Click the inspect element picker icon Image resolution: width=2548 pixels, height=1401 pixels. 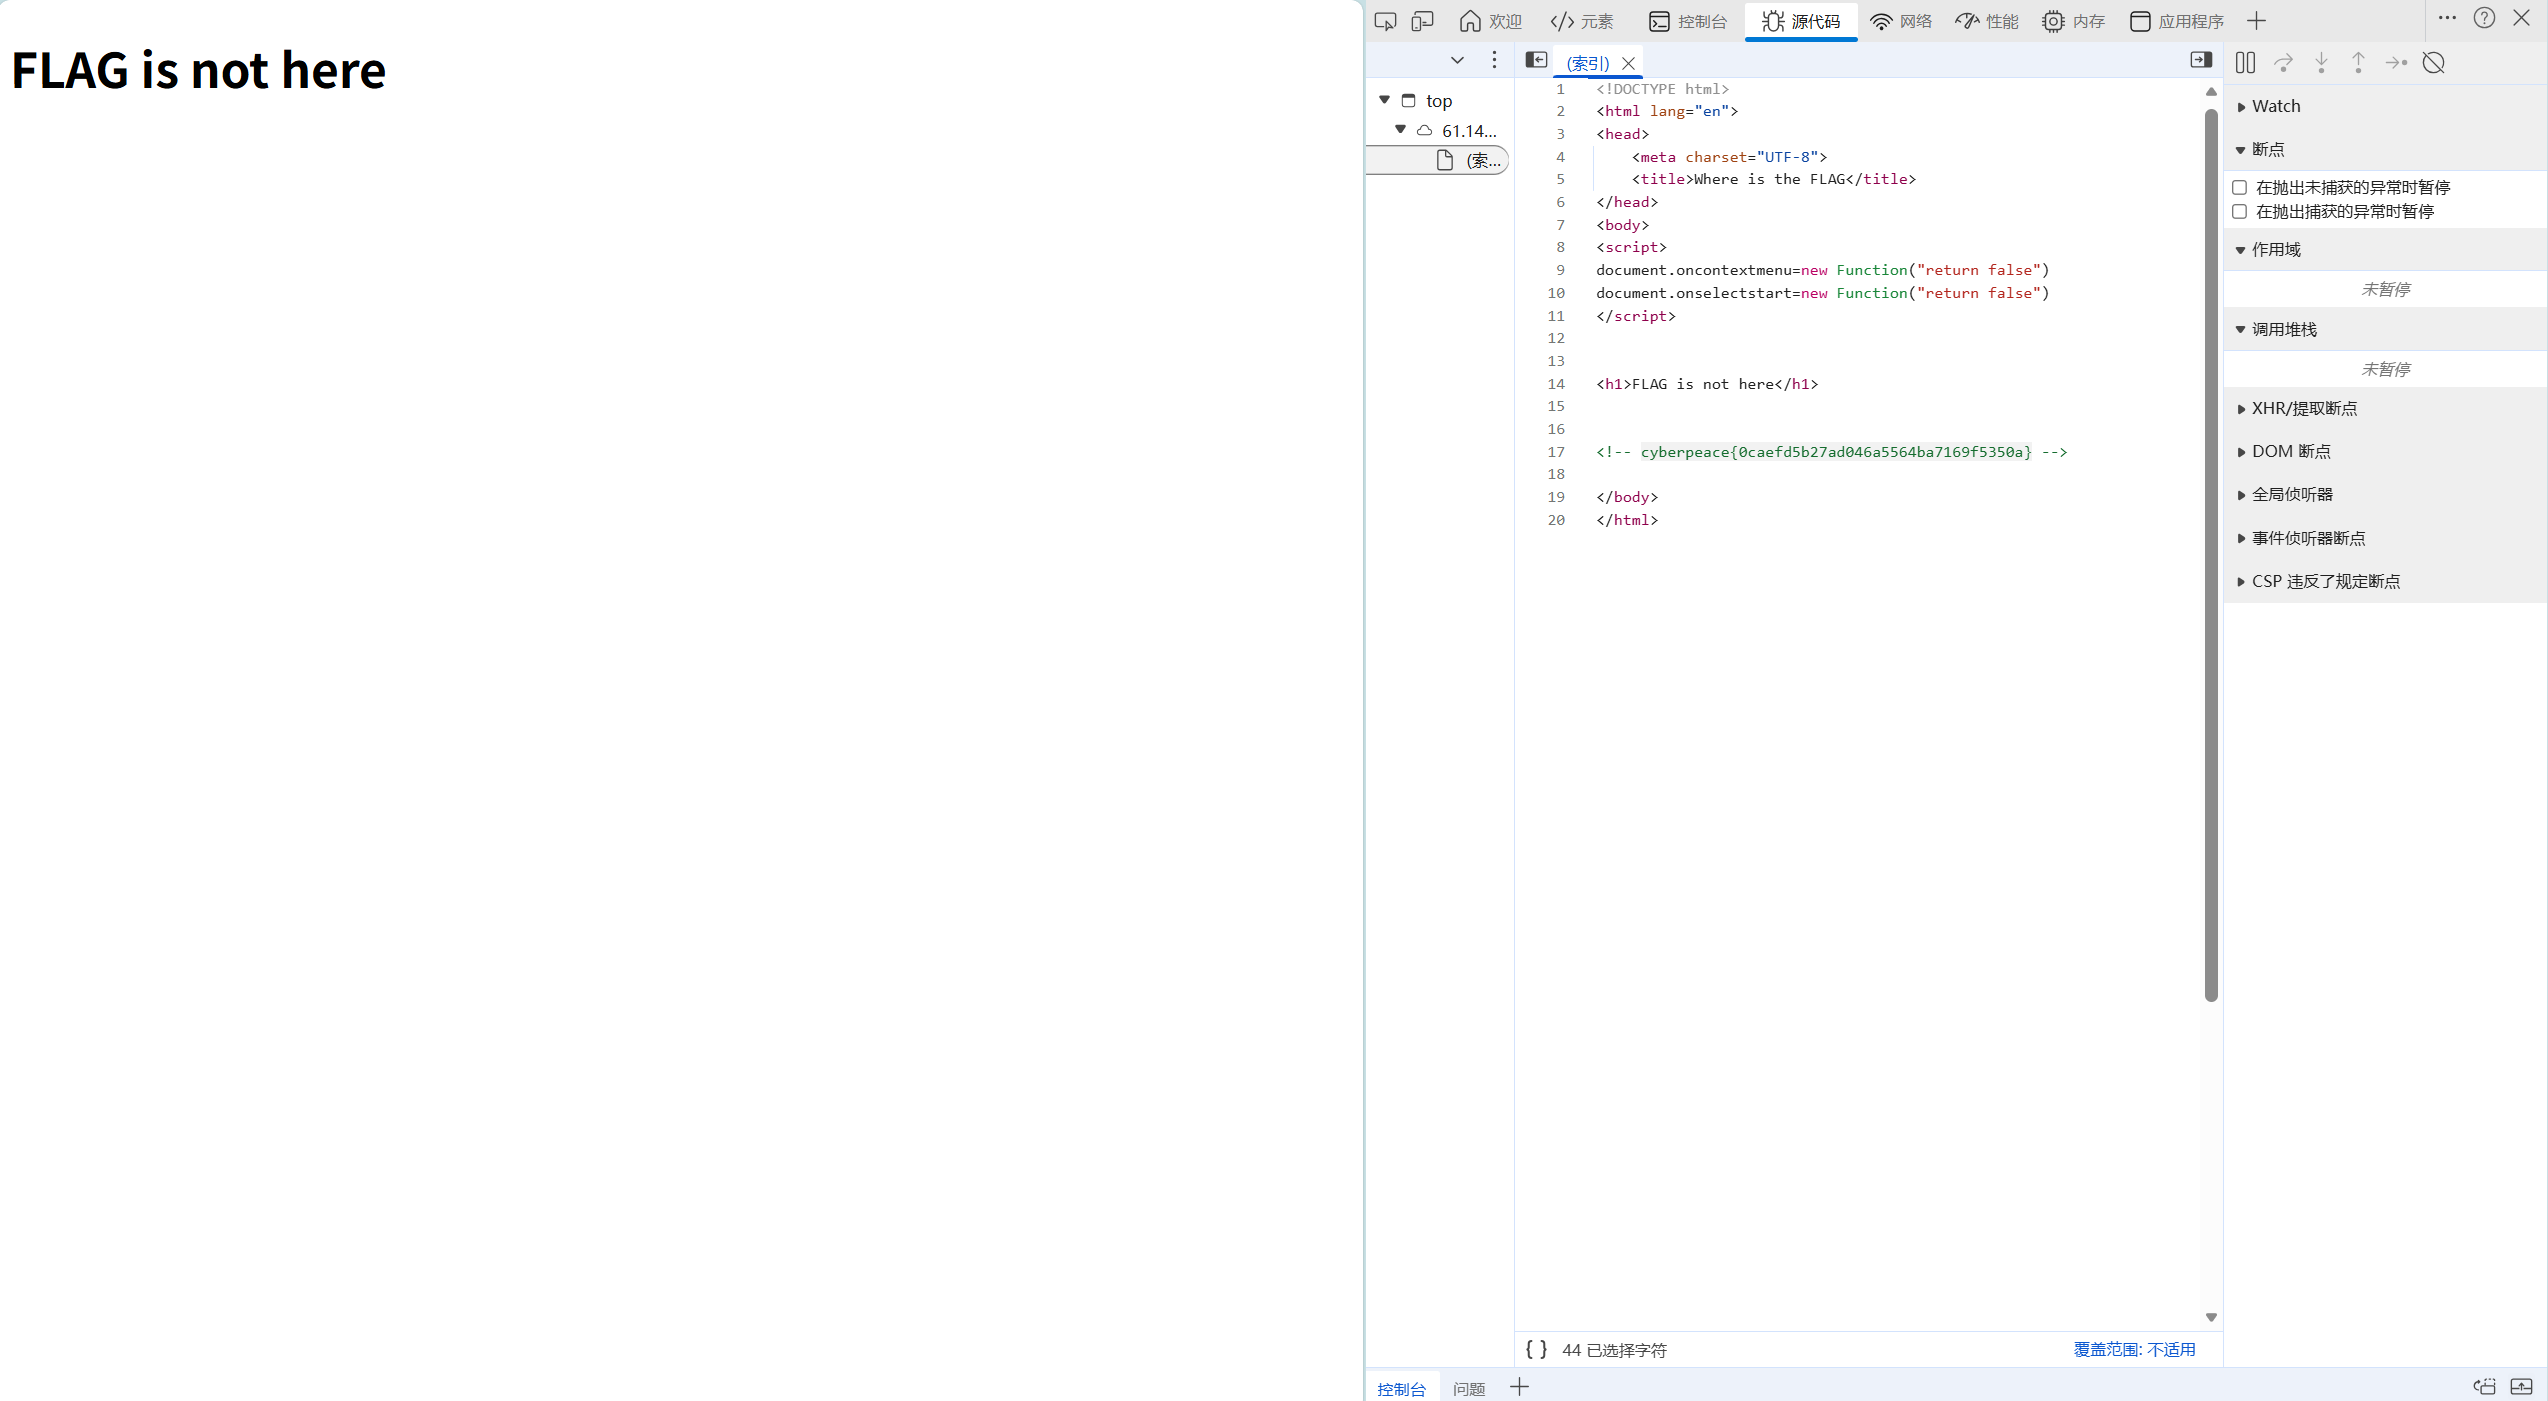[1385, 21]
